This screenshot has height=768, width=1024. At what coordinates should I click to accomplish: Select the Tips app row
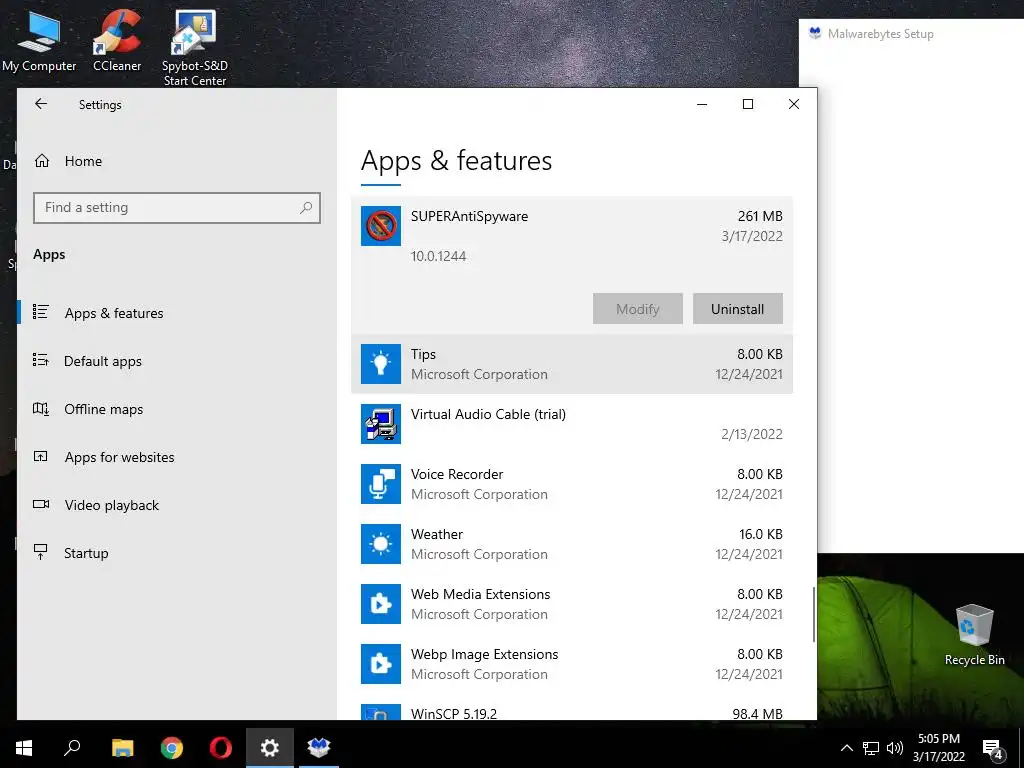(x=572, y=364)
